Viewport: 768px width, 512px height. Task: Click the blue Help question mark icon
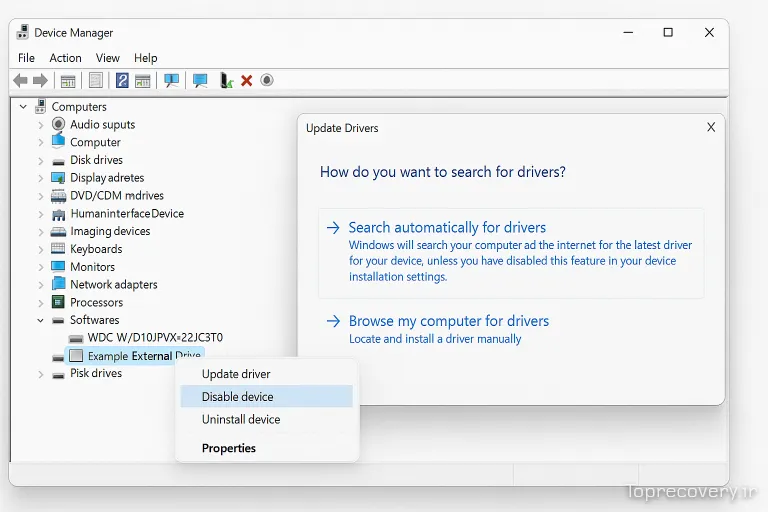click(x=123, y=80)
